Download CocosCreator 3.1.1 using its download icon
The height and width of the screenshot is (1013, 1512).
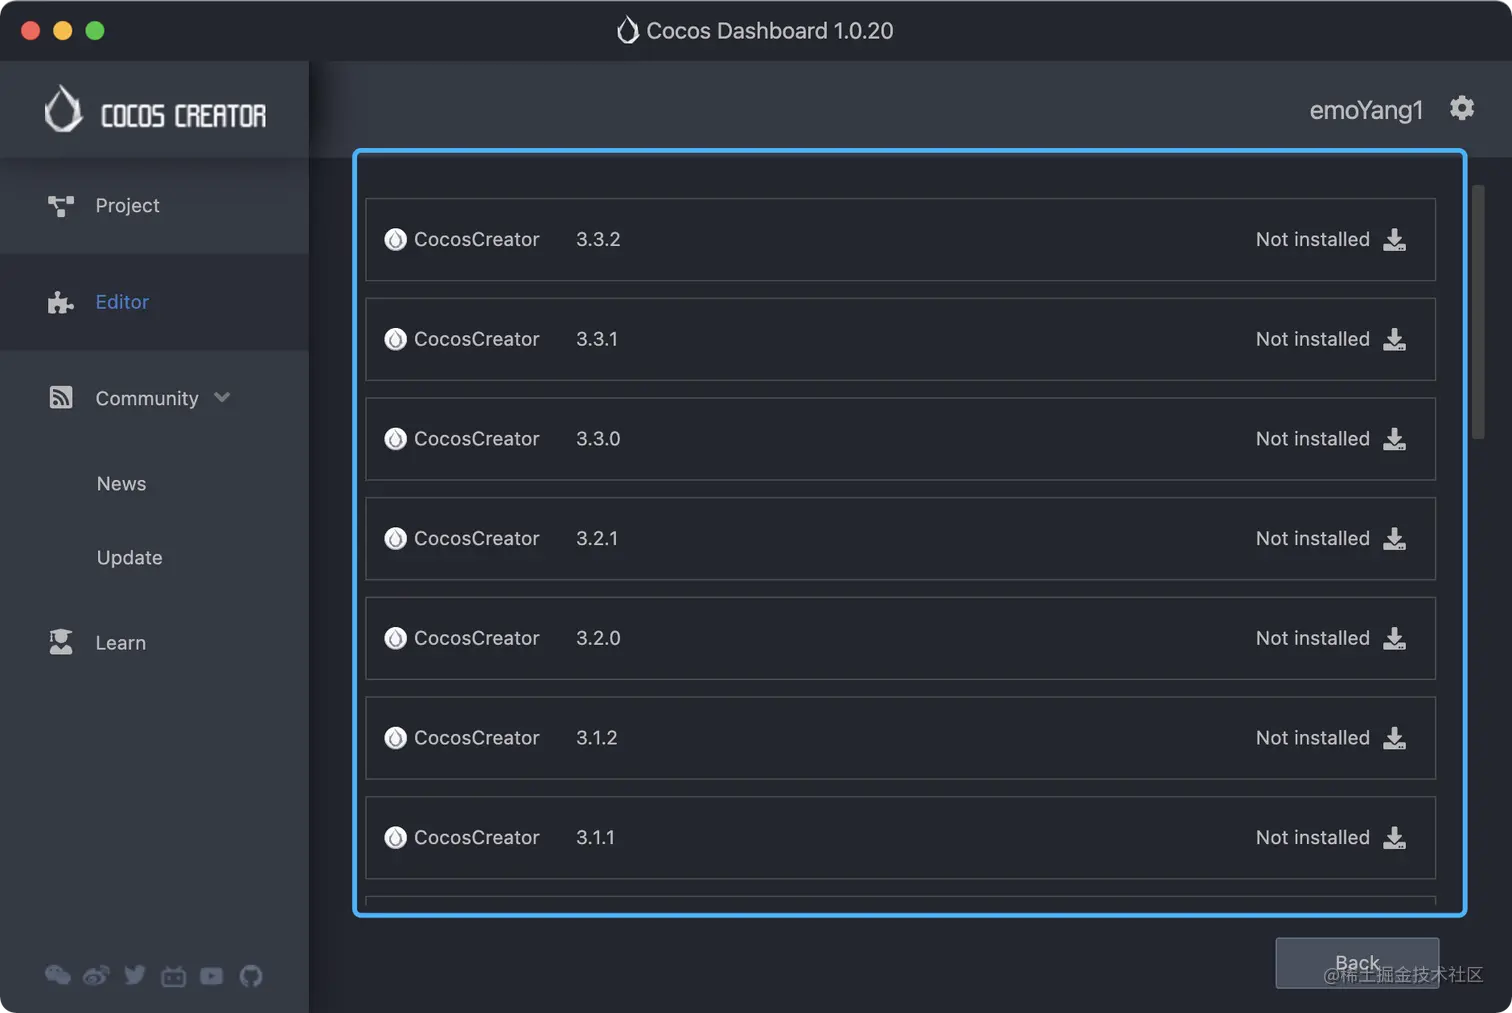(1394, 838)
